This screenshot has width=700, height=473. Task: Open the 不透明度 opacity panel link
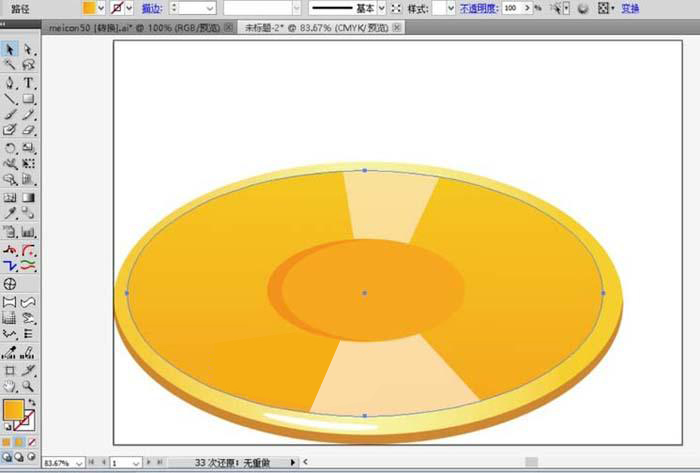(x=479, y=8)
